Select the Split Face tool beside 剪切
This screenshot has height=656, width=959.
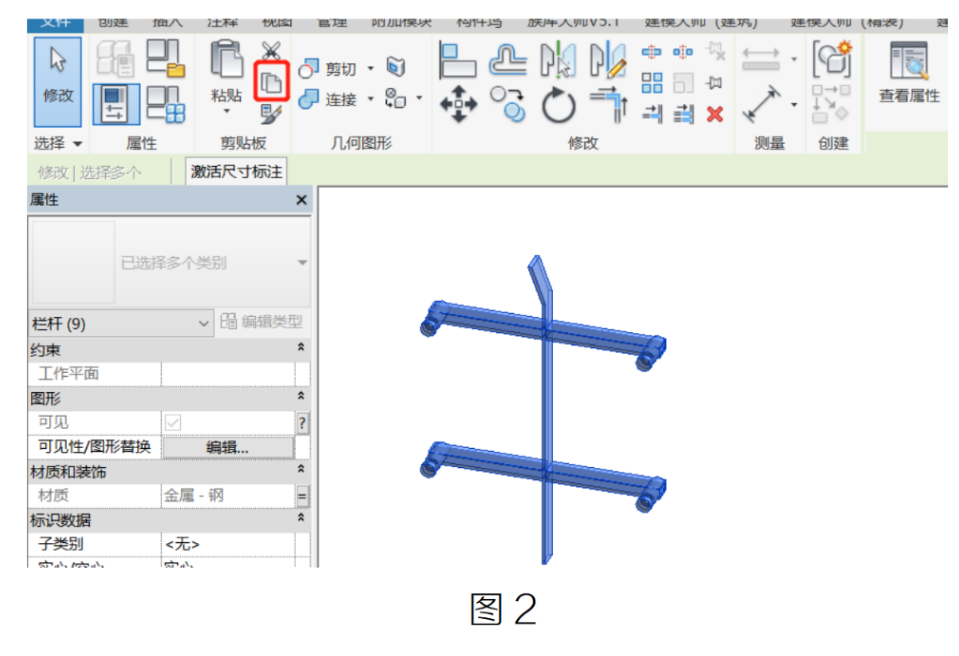pyautogui.click(x=396, y=67)
